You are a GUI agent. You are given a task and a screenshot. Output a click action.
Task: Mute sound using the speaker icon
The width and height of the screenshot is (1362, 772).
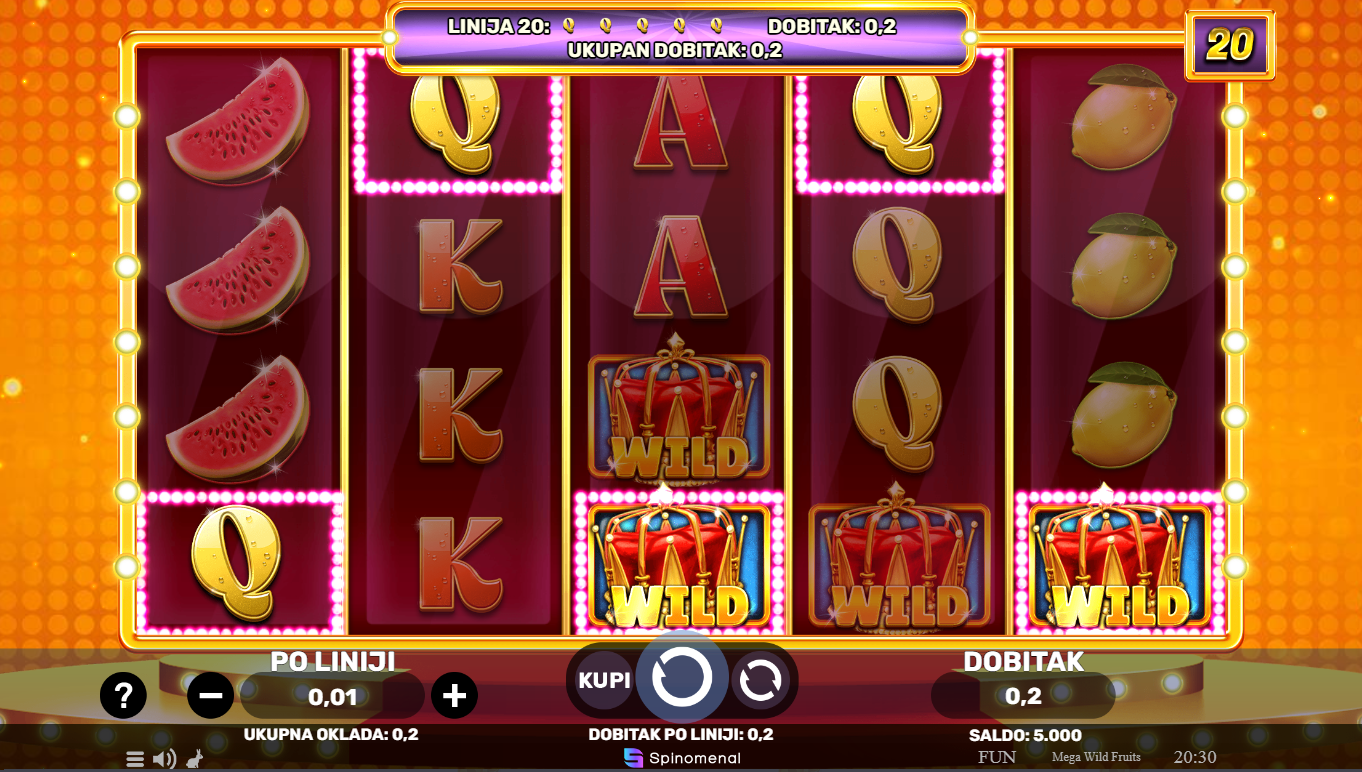click(165, 759)
